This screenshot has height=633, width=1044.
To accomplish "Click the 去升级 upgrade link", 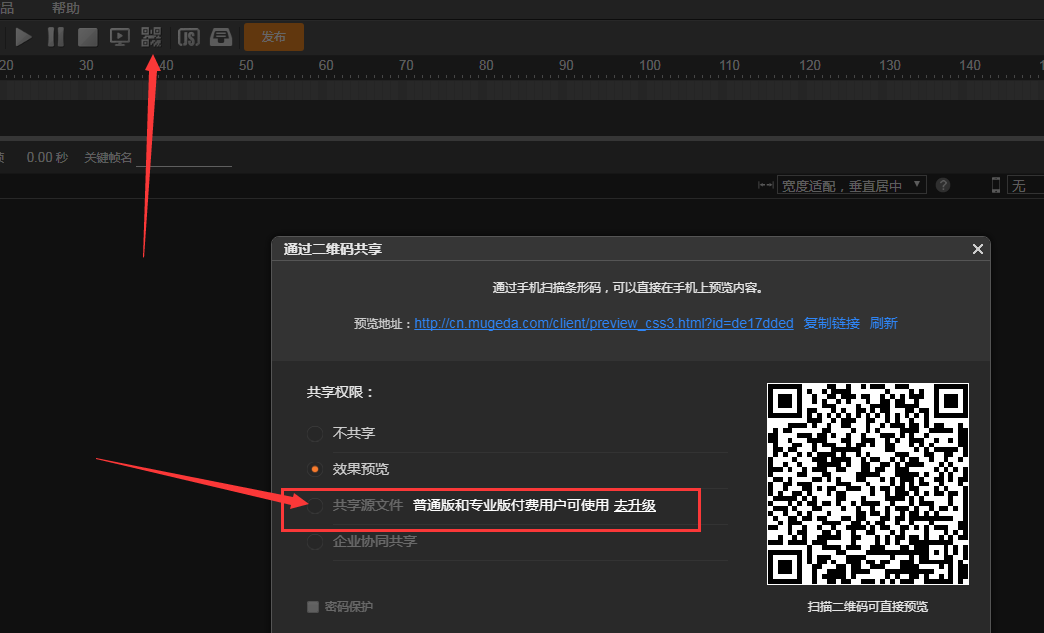I will 635,506.
